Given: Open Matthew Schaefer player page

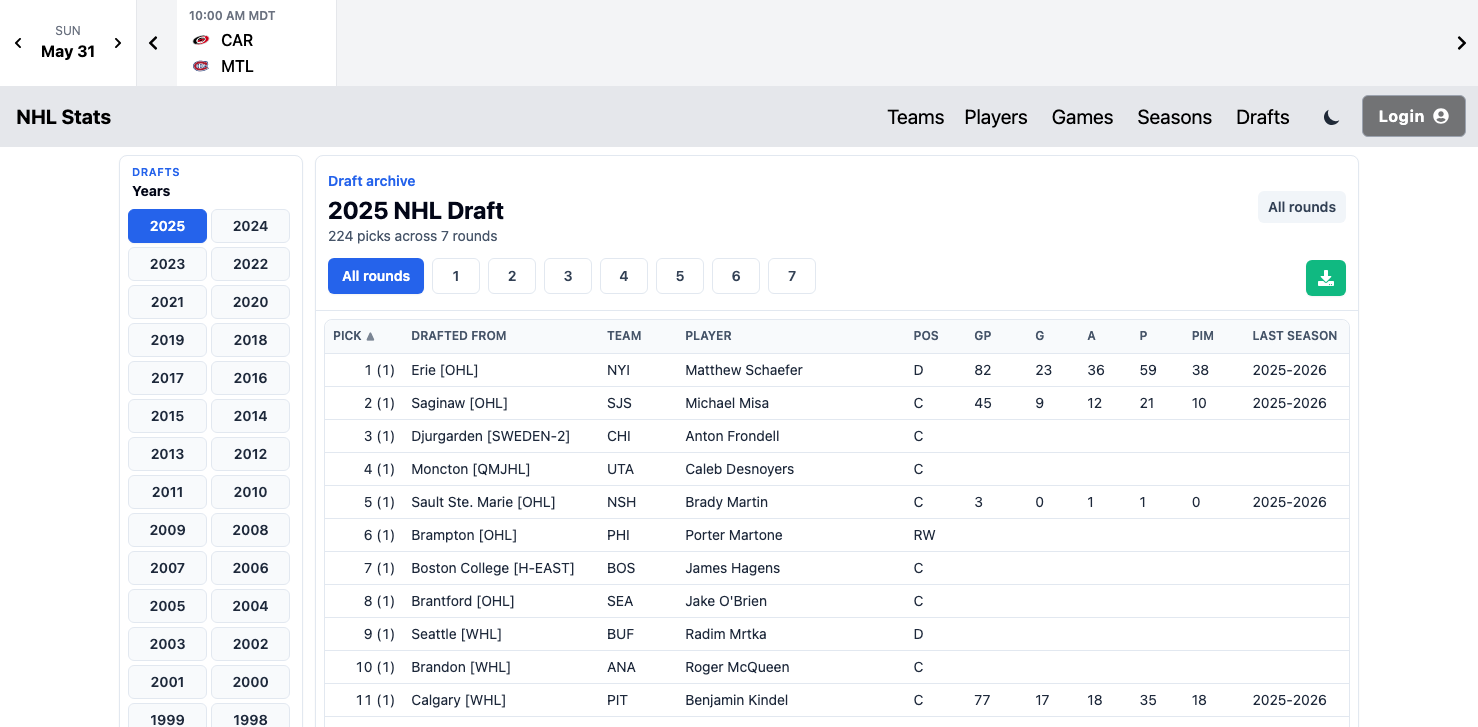Looking at the screenshot, I should (744, 370).
